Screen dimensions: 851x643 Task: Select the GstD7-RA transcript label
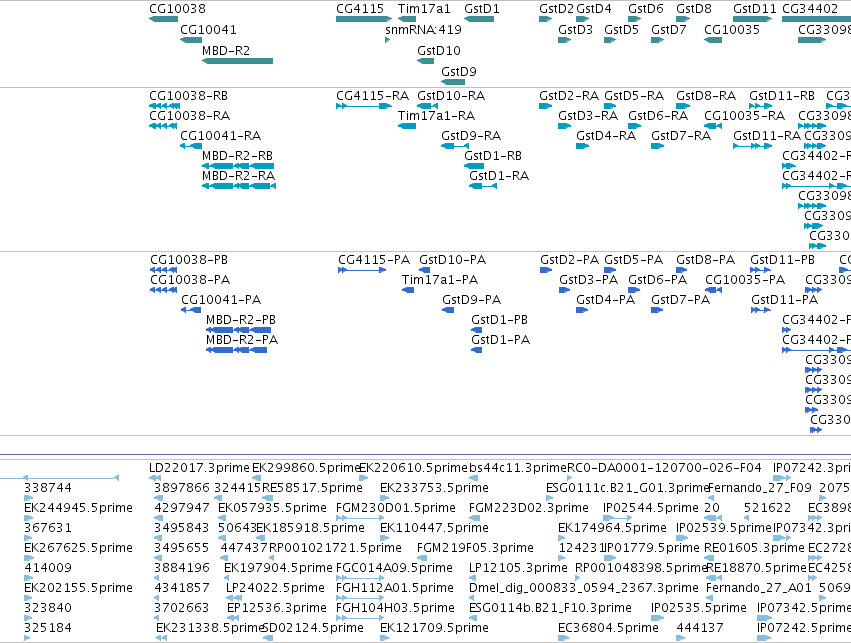click(x=681, y=136)
